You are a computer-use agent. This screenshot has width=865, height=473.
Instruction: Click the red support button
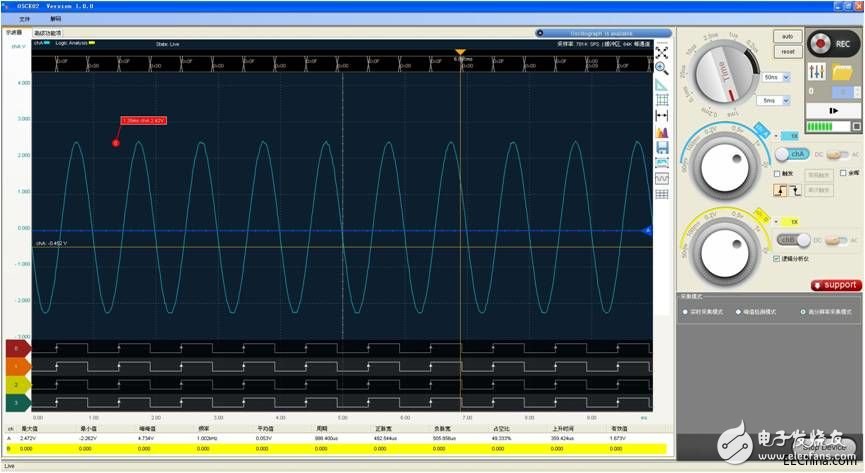click(835, 285)
